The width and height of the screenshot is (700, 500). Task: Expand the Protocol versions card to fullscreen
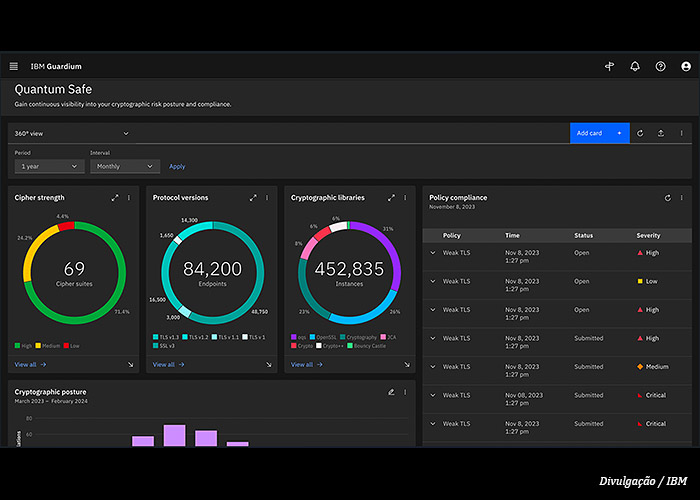[253, 197]
